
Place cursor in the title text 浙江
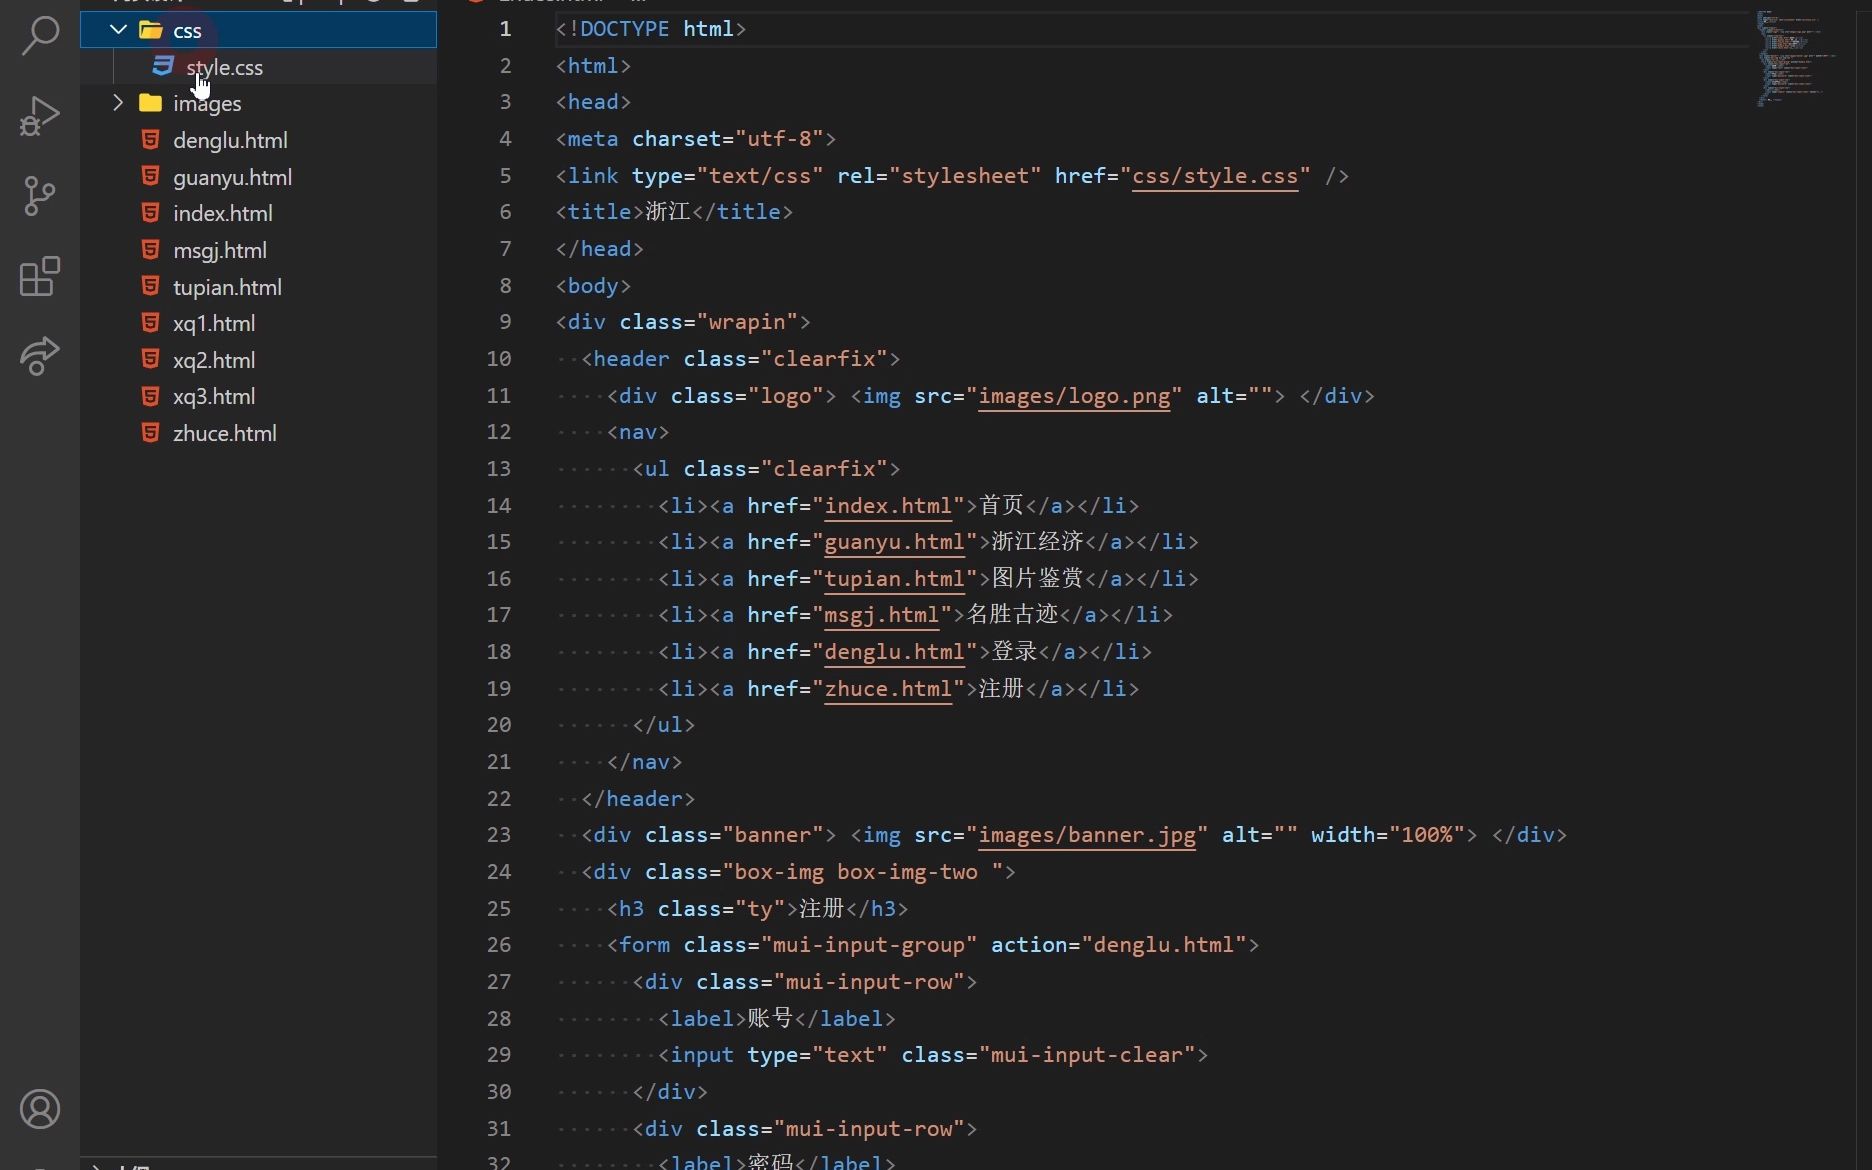668,212
